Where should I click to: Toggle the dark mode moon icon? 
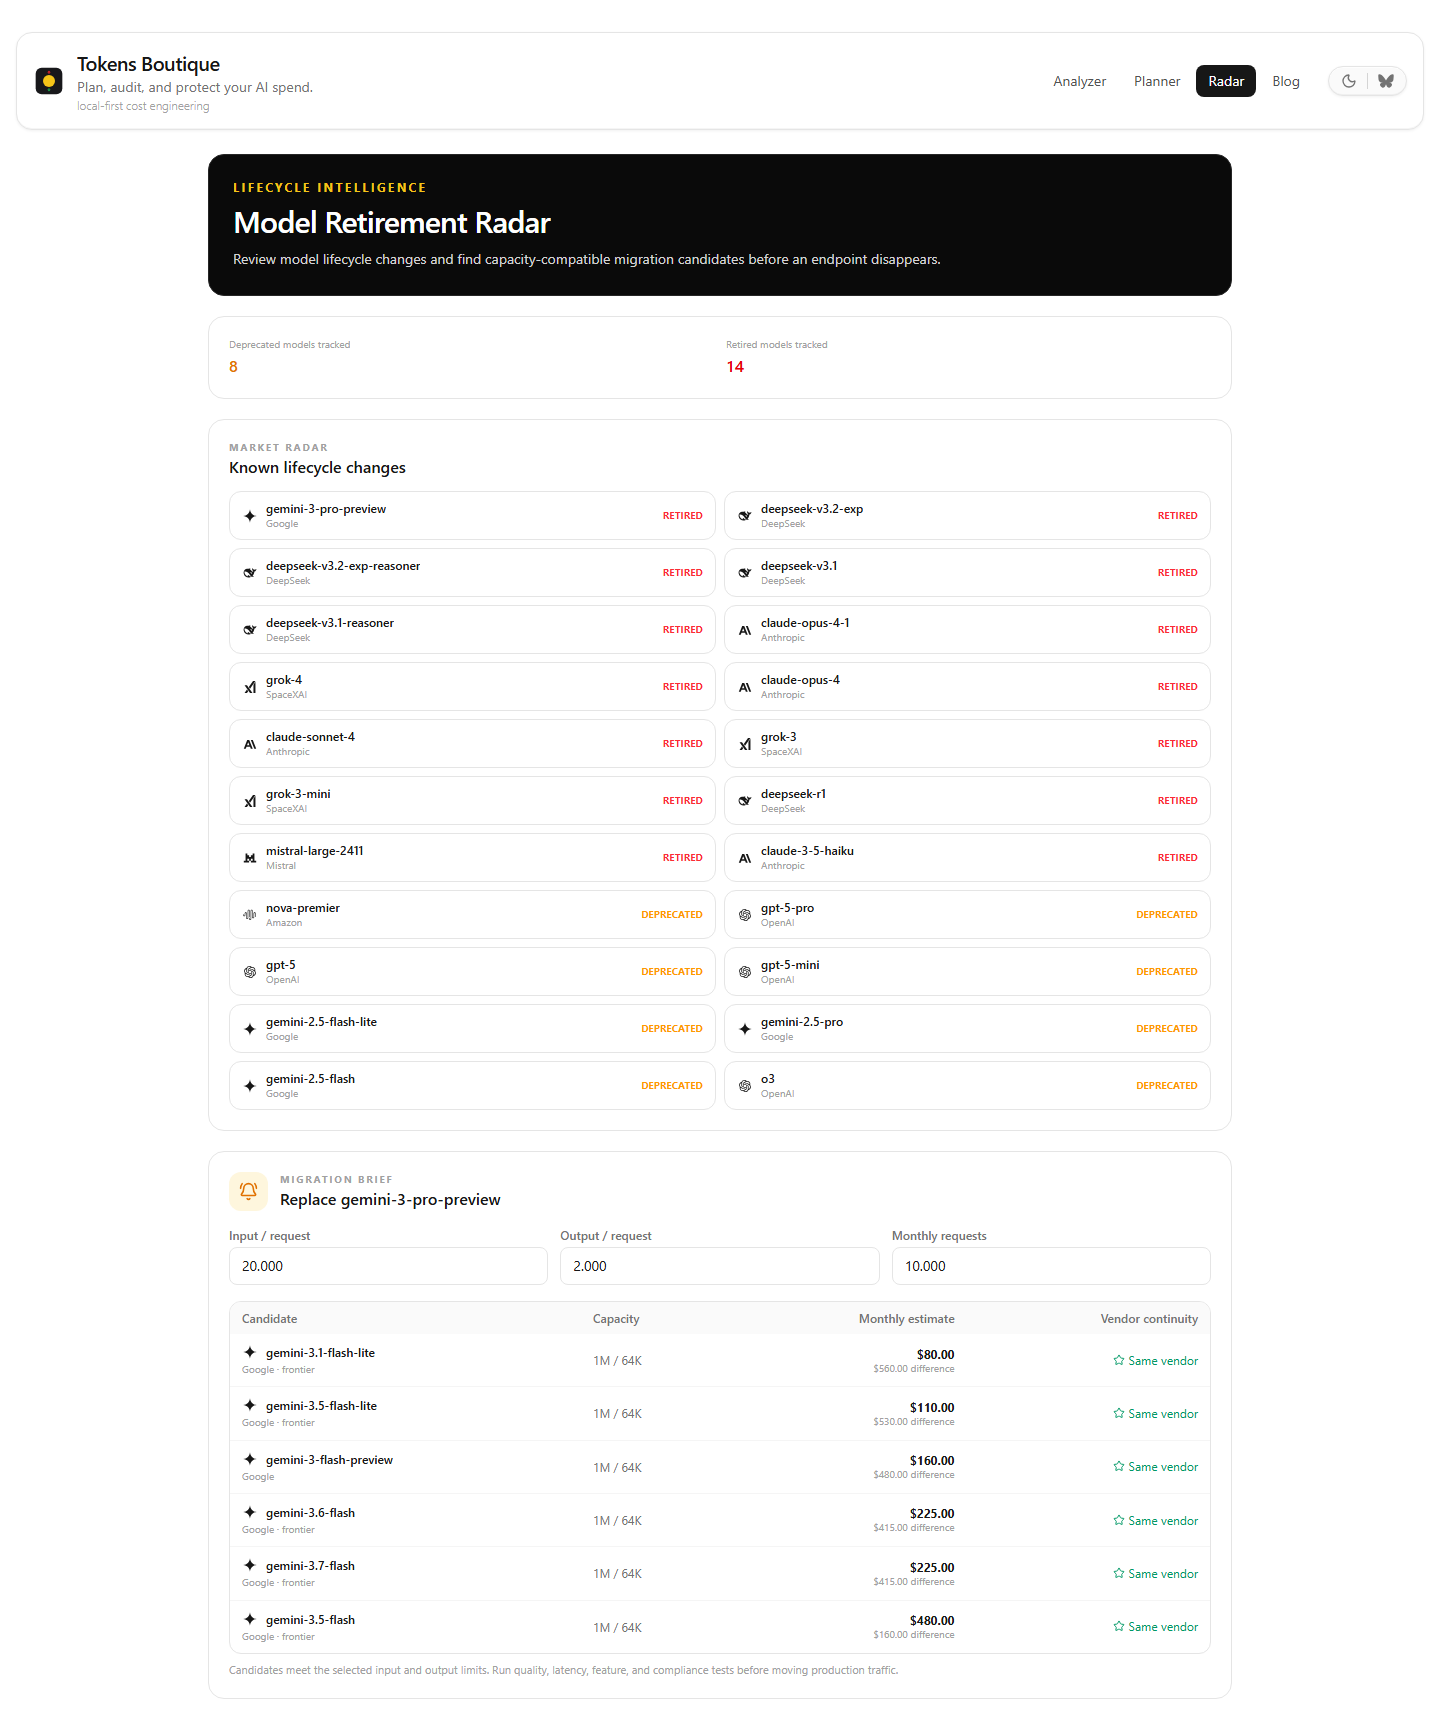click(1349, 81)
